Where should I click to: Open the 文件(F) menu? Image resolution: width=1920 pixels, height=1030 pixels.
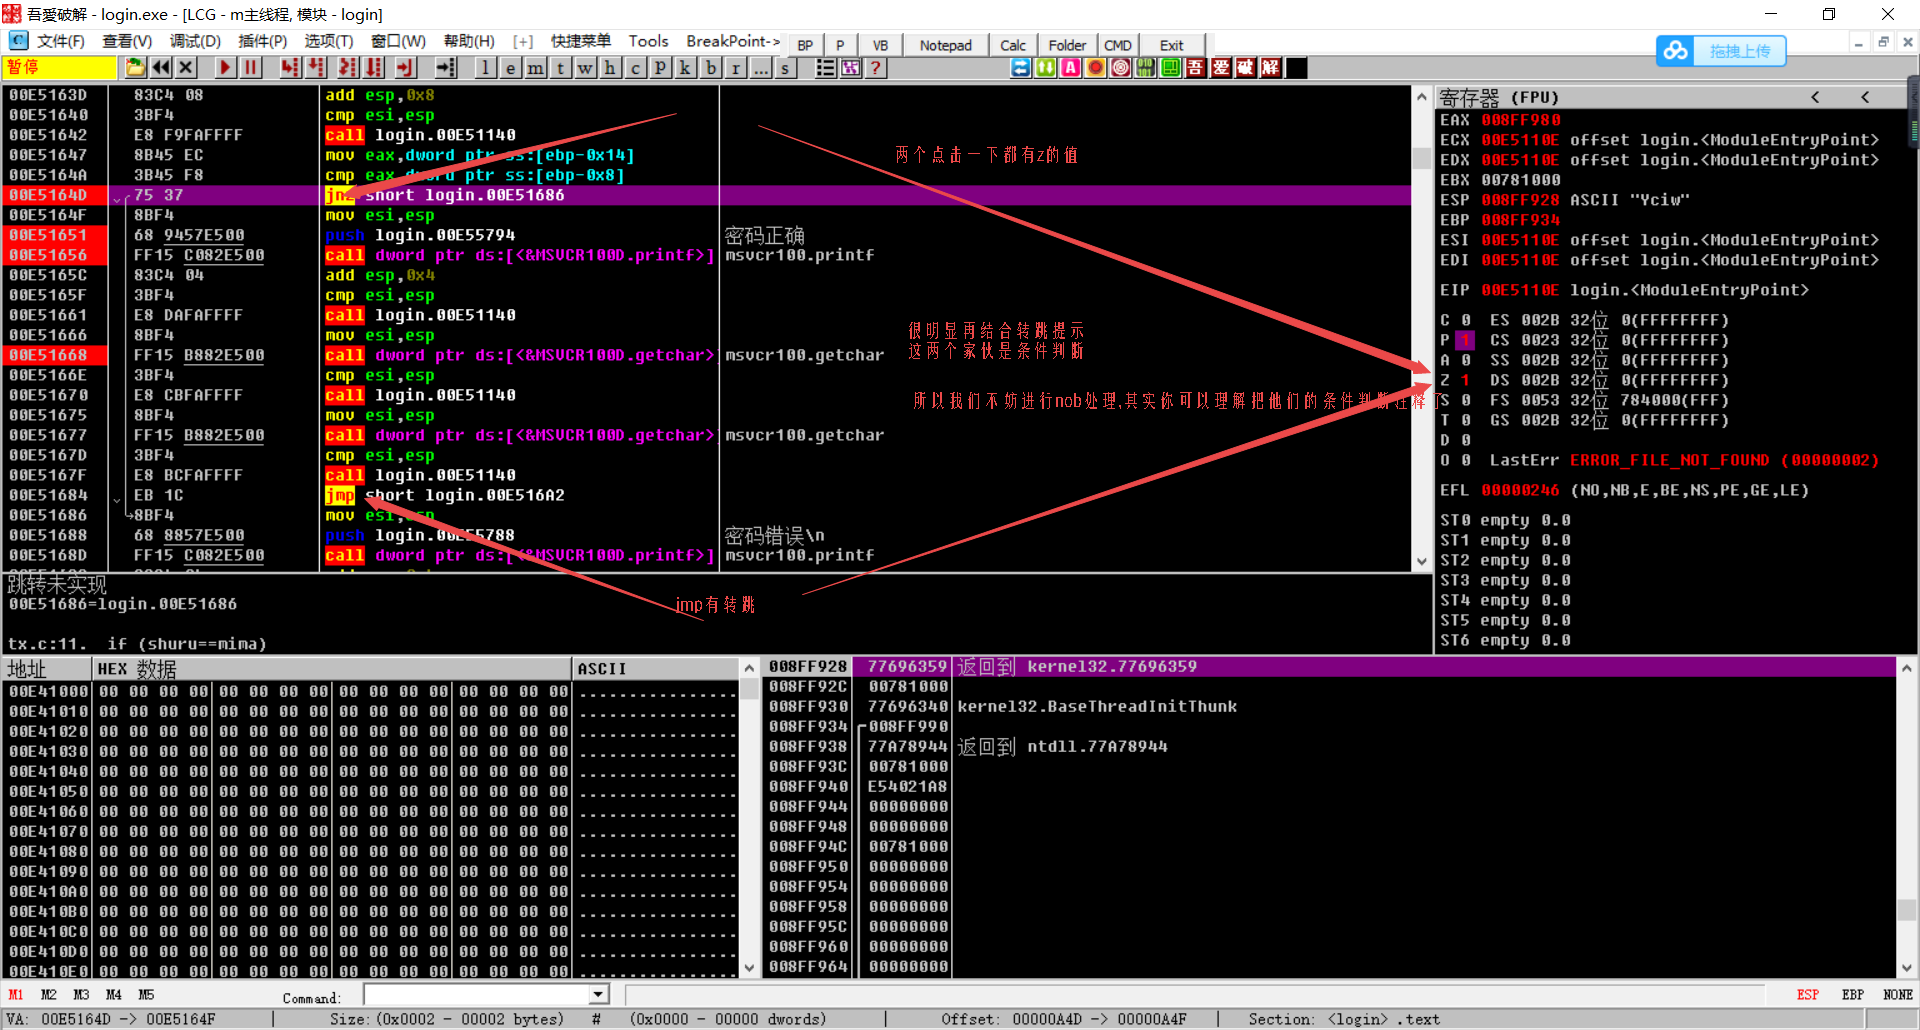(60, 41)
